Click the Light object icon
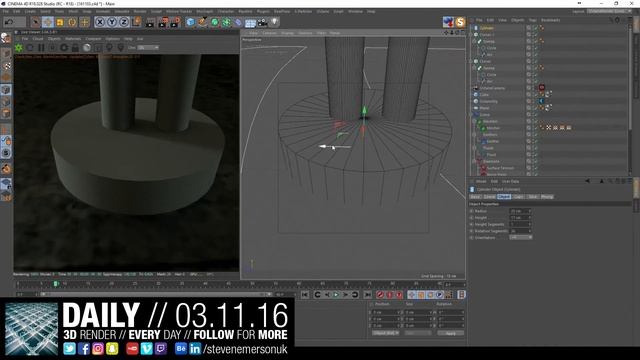Screen dimensions: 640x360 [275, 22]
